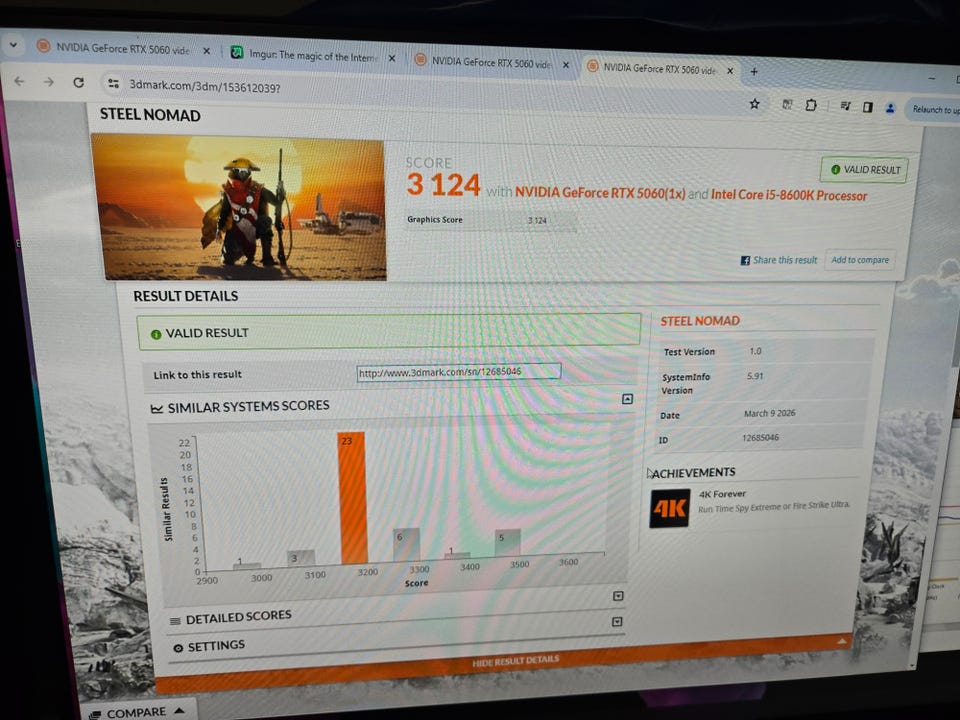Select the link to this result field
Viewport: 960px width, 720px height.
(458, 372)
